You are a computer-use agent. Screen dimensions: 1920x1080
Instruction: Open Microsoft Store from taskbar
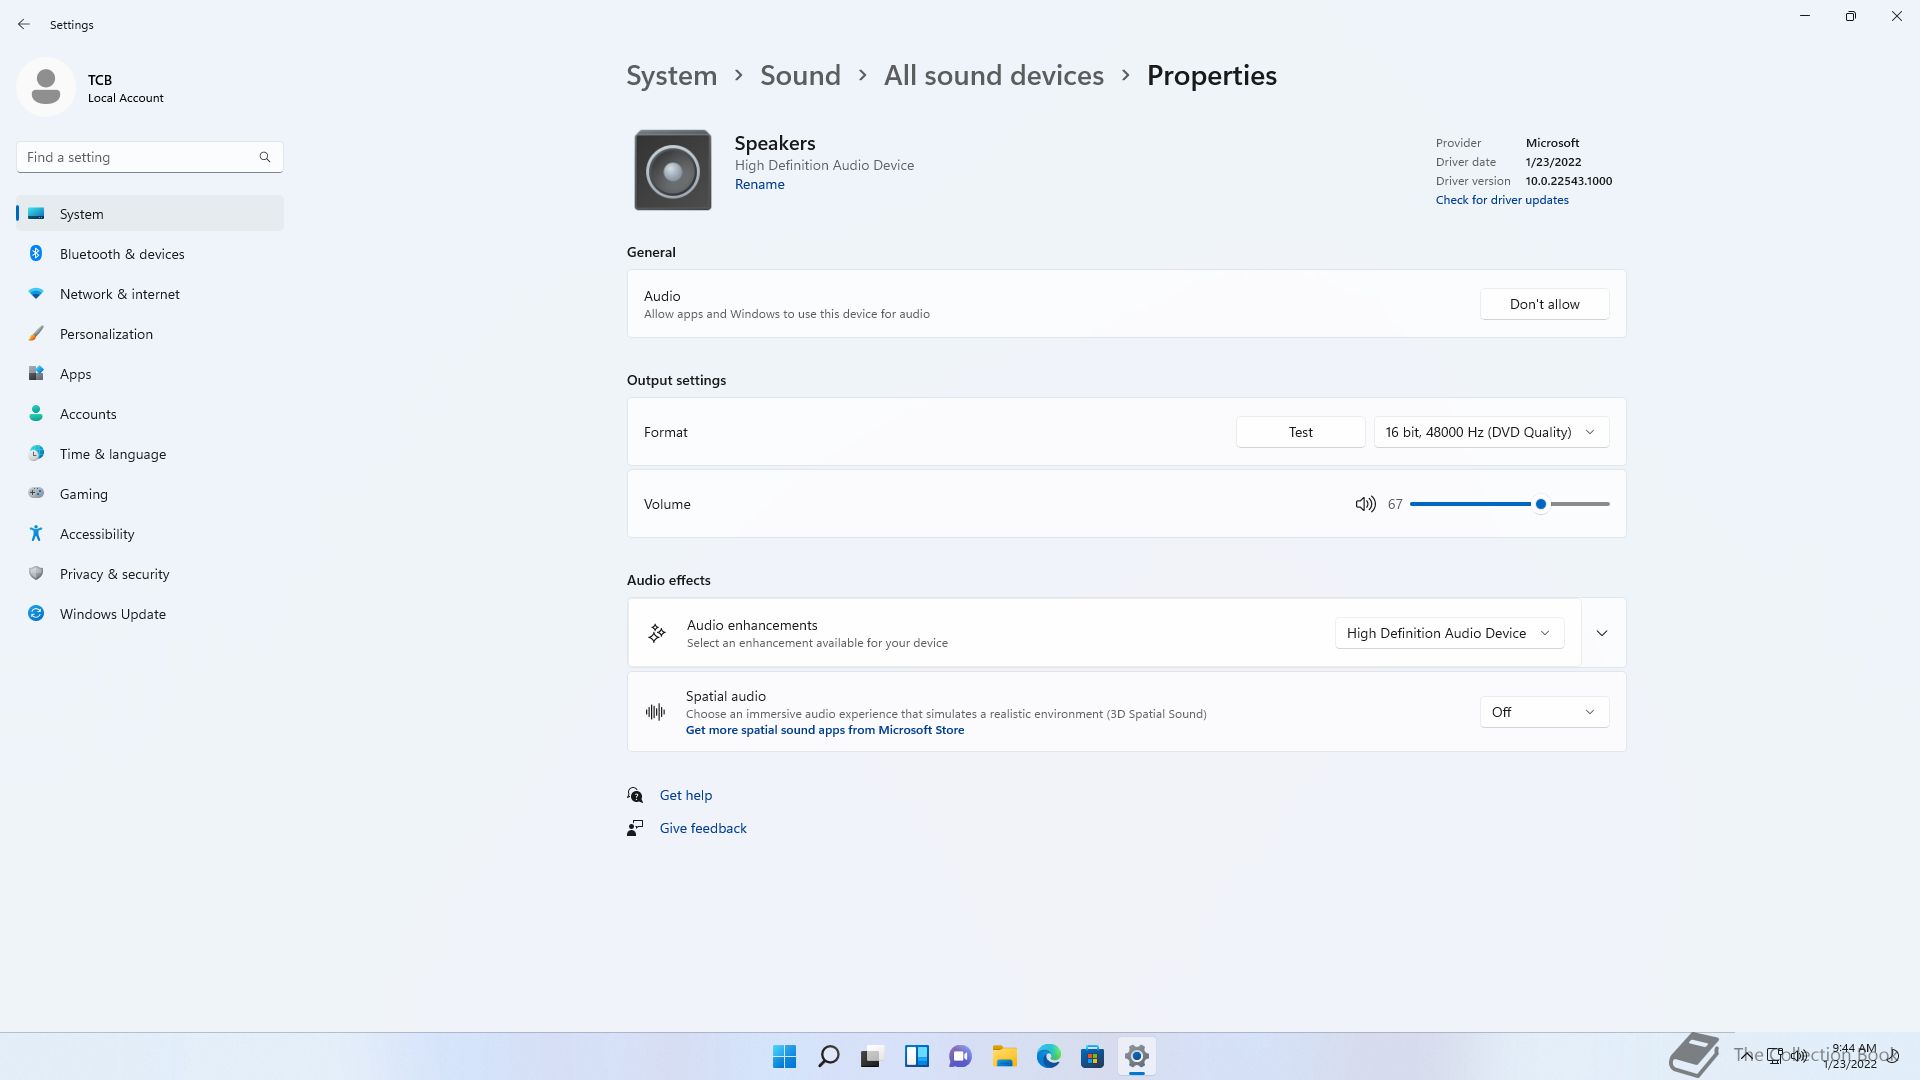coord(1092,1056)
